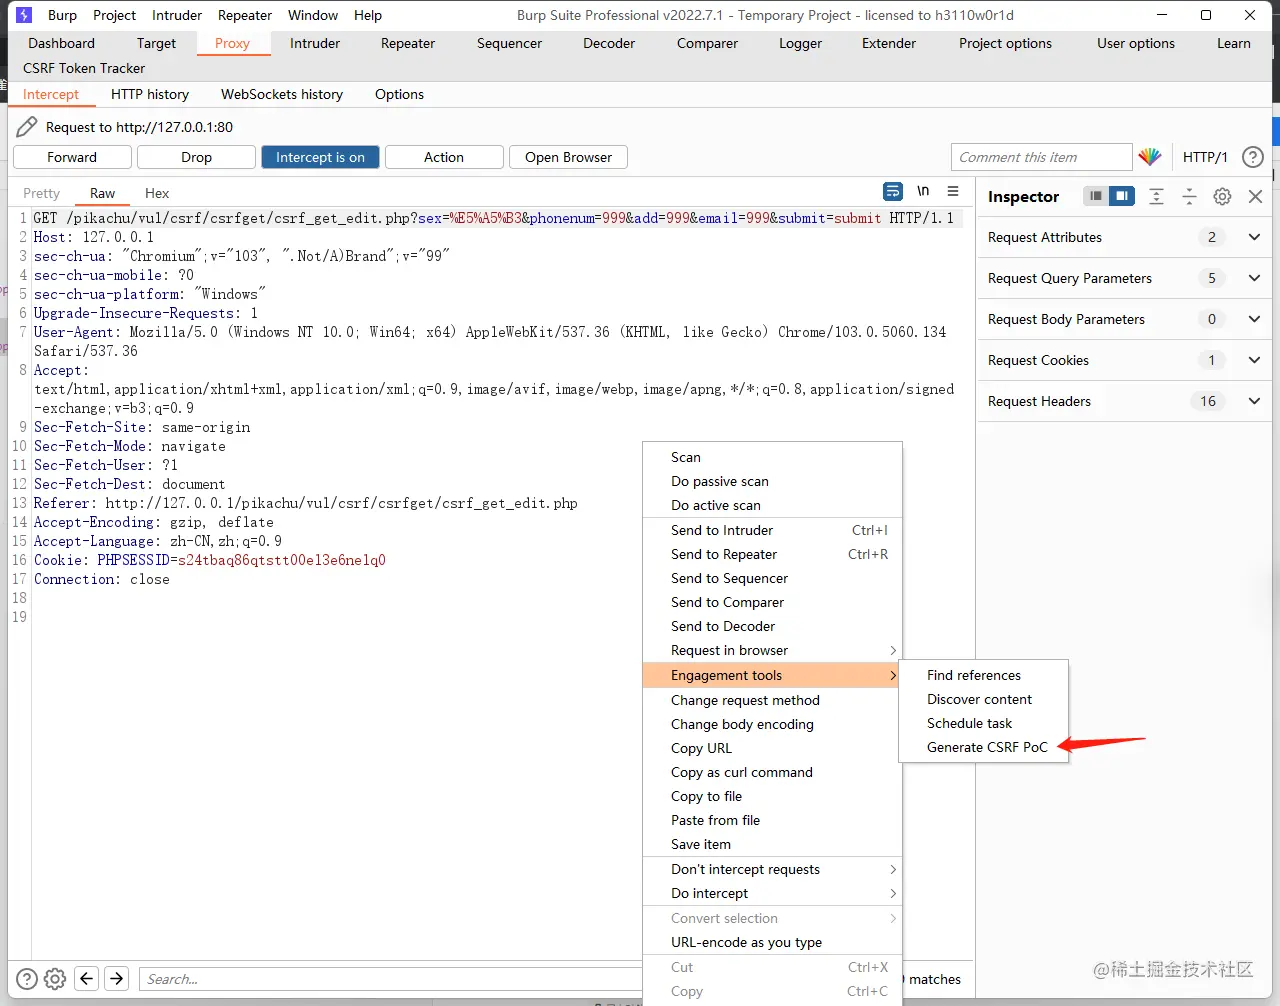The height and width of the screenshot is (1006, 1280).
Task: Toggle the \n non-printable characters button
Action: click(923, 191)
